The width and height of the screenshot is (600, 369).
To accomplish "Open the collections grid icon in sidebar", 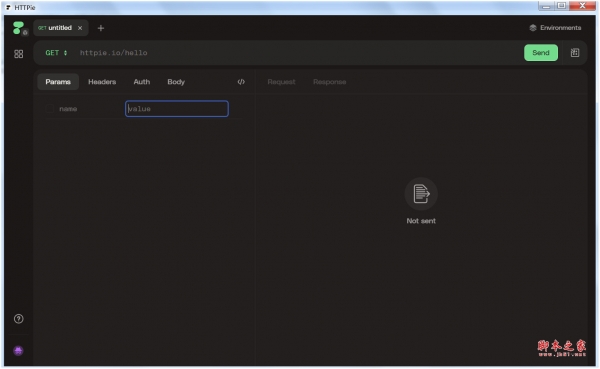I will click(x=18, y=54).
